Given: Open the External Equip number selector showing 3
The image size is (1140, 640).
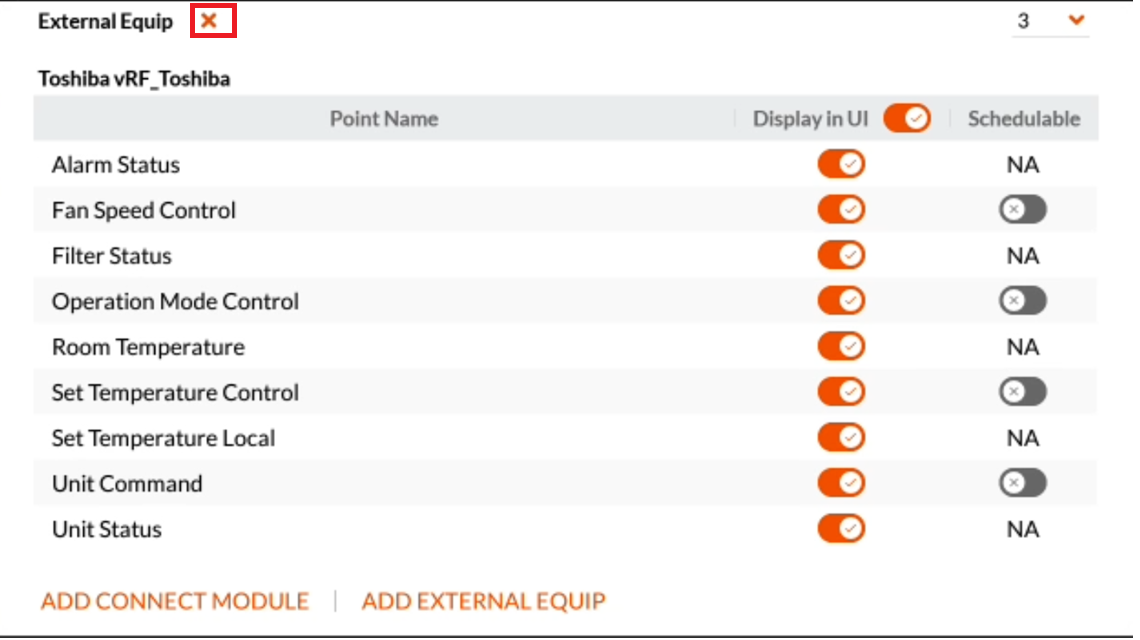Looking at the screenshot, I should coord(1050,20).
